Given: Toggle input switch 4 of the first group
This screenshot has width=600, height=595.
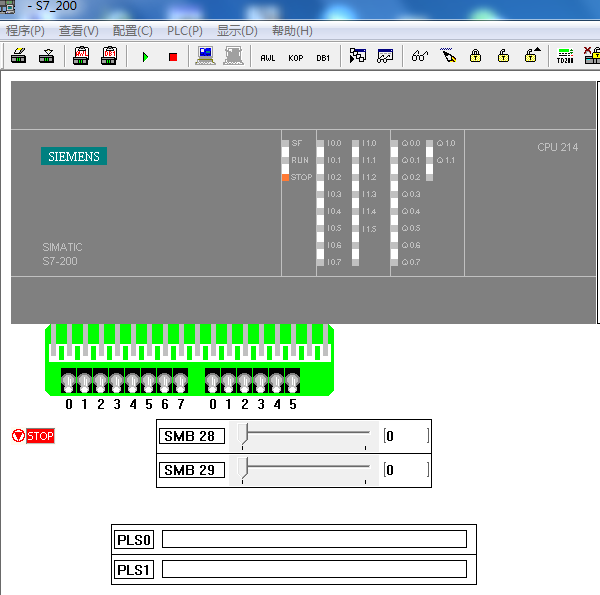Looking at the screenshot, I should pyautogui.click(x=132, y=381).
